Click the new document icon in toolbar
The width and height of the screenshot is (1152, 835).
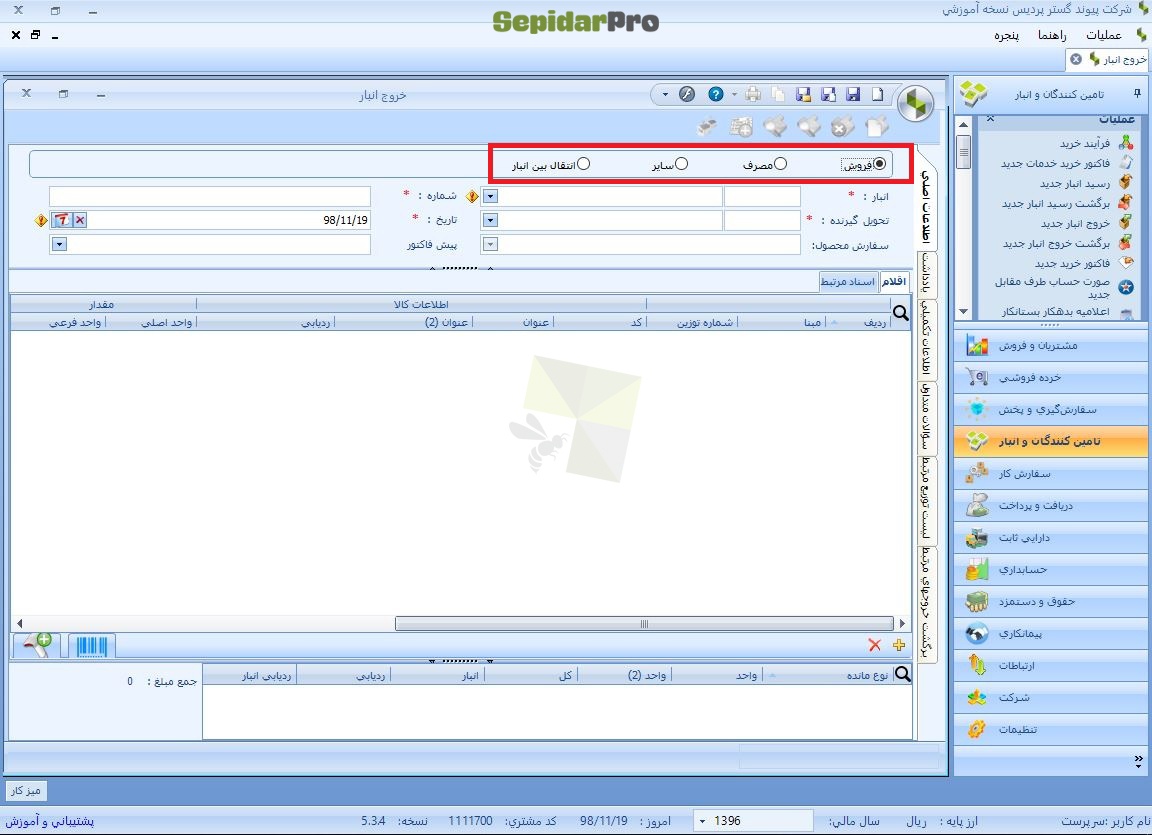877,94
